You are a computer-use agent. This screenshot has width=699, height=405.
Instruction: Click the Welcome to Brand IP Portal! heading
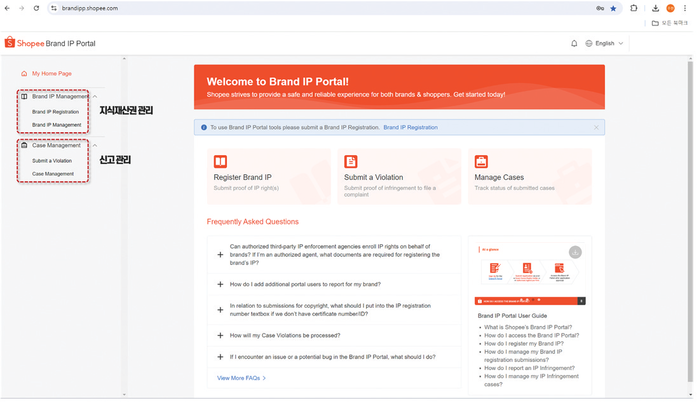[277, 82]
